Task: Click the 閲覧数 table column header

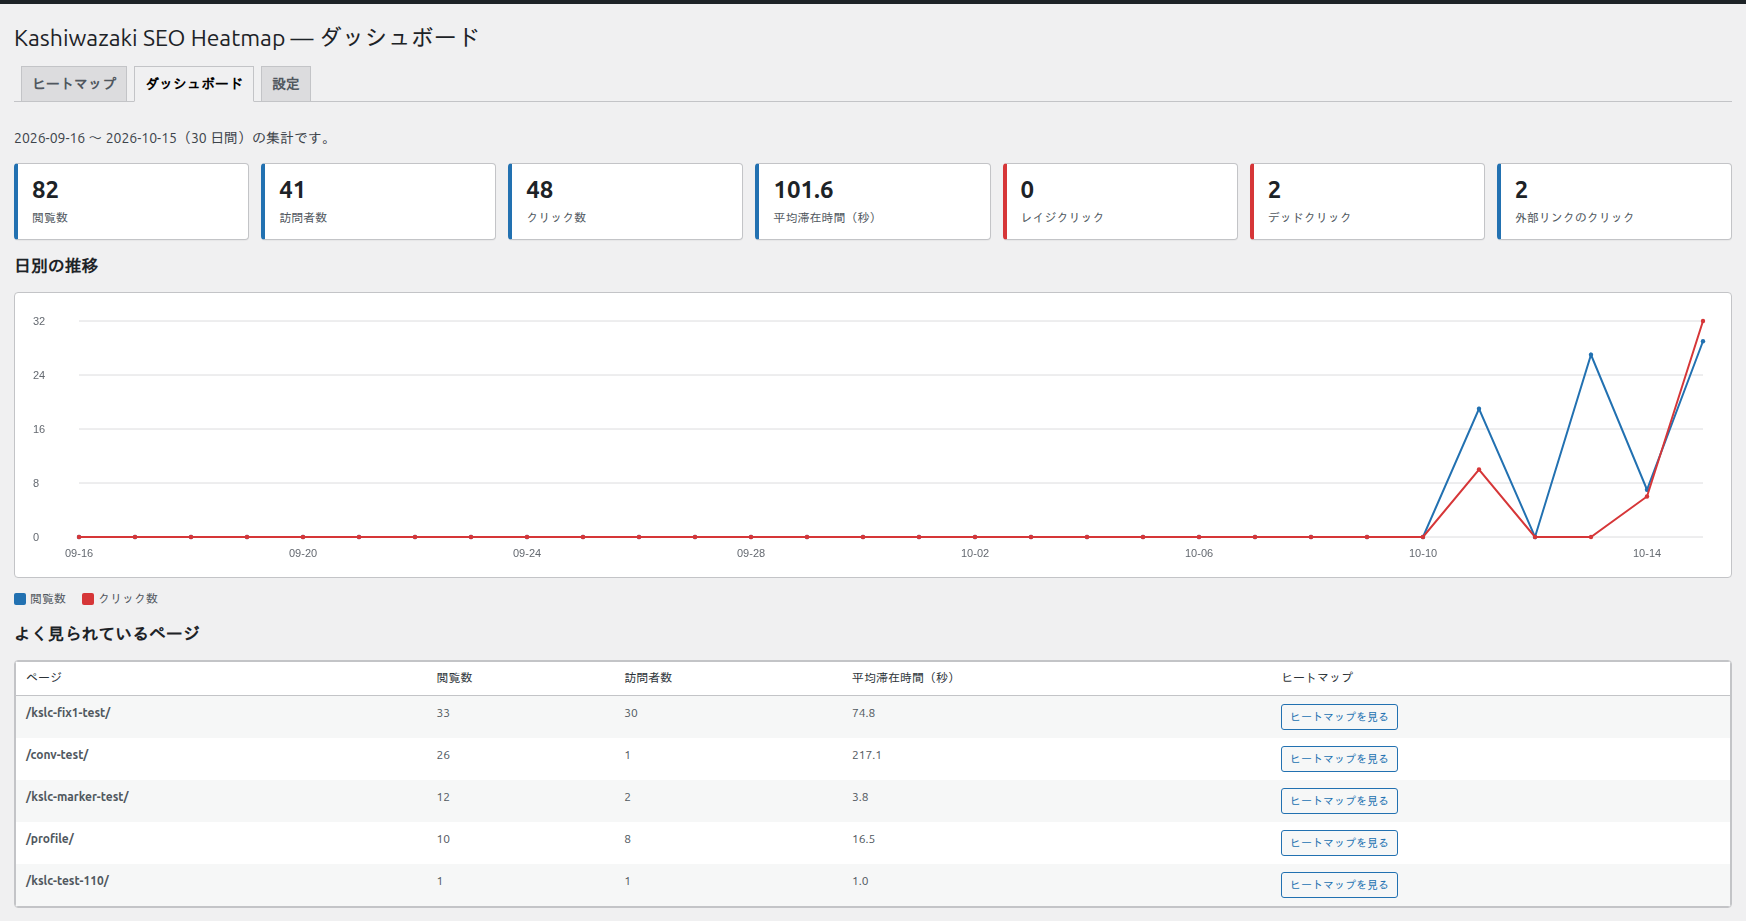Action: [454, 678]
